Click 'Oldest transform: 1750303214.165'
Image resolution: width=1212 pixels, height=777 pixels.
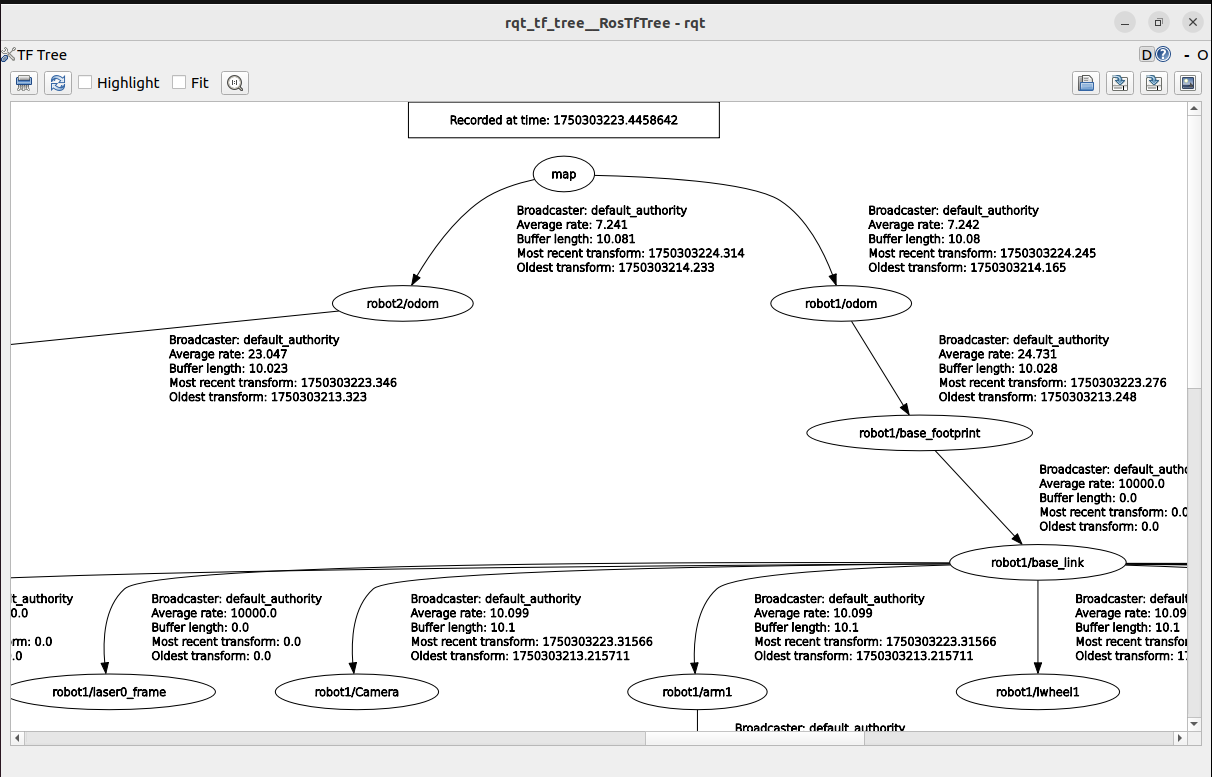point(967,268)
